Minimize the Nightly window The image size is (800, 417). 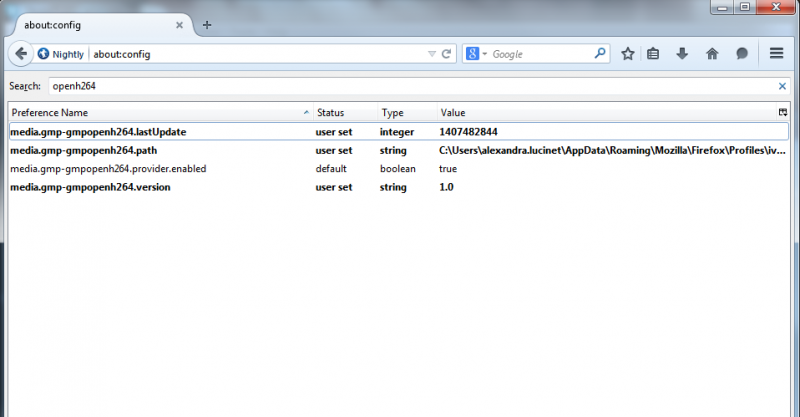click(722, 7)
